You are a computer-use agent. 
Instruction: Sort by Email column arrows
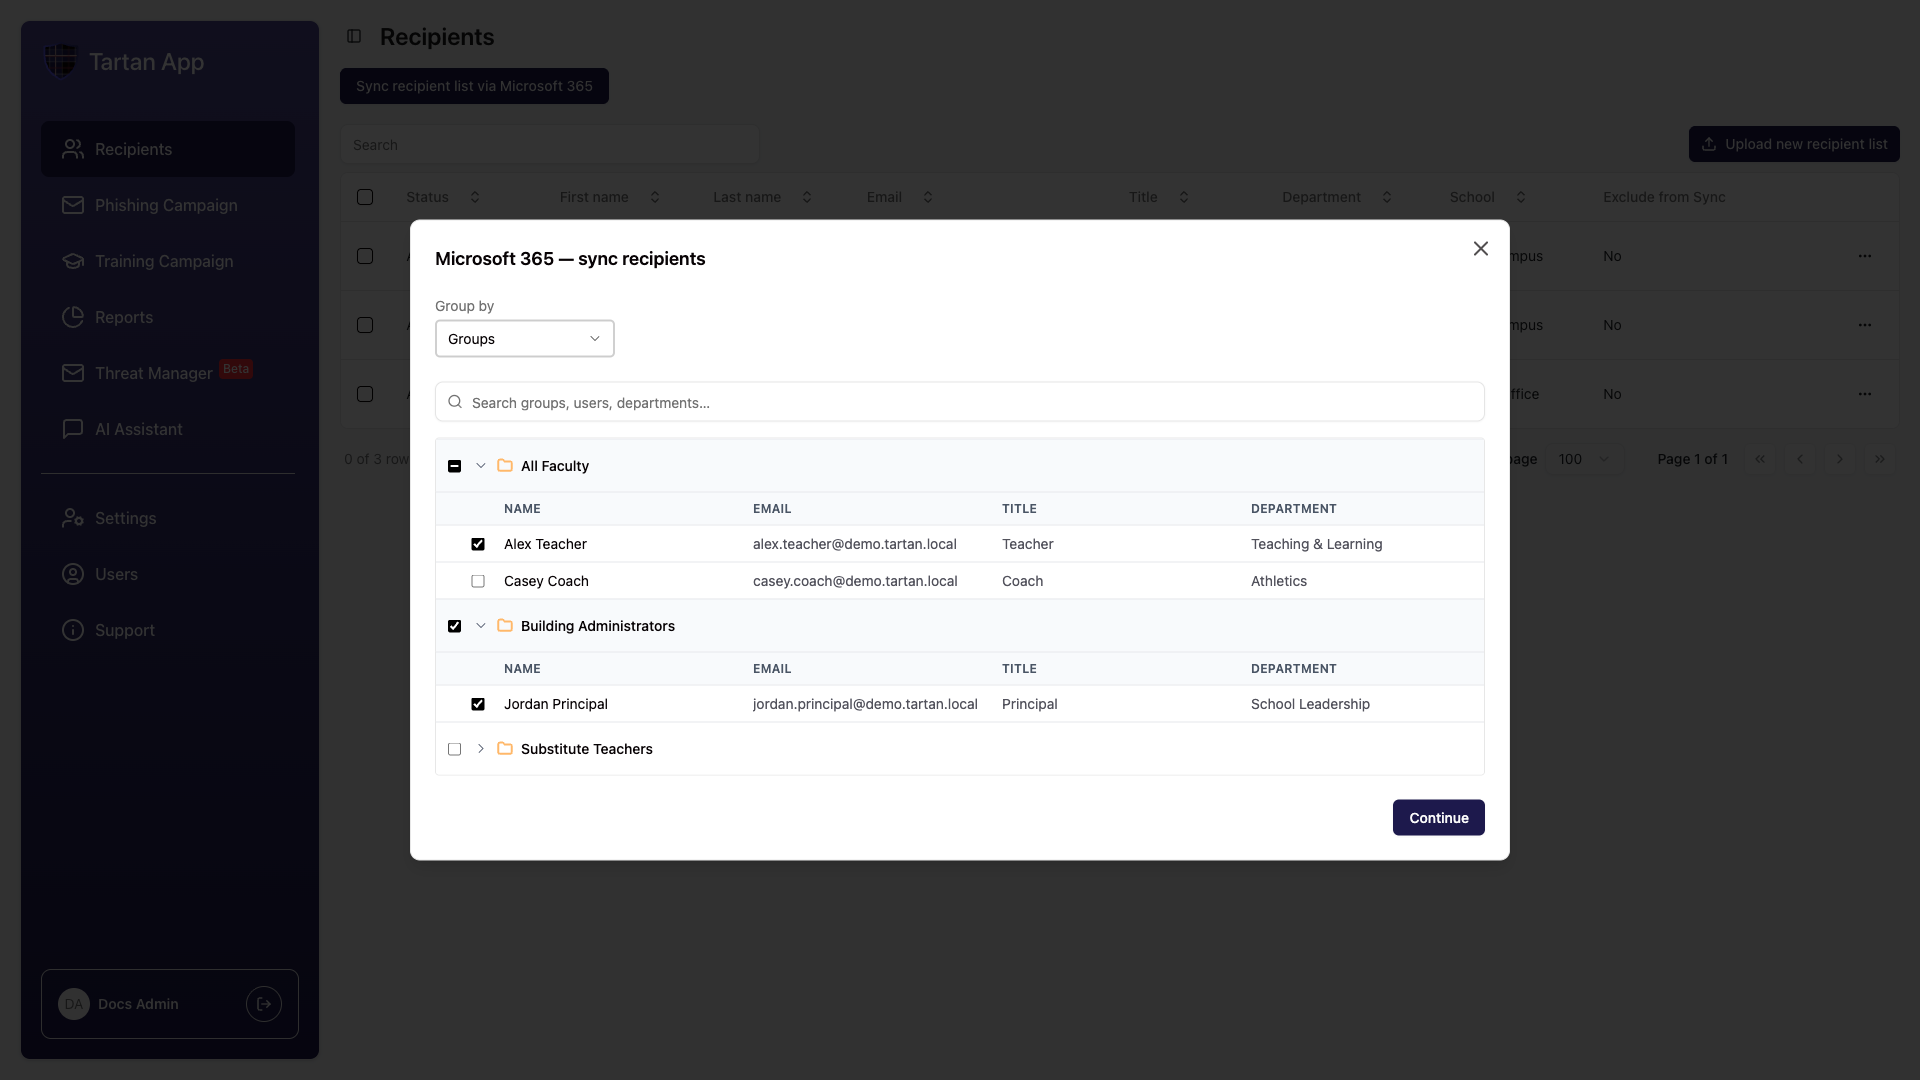(x=928, y=197)
